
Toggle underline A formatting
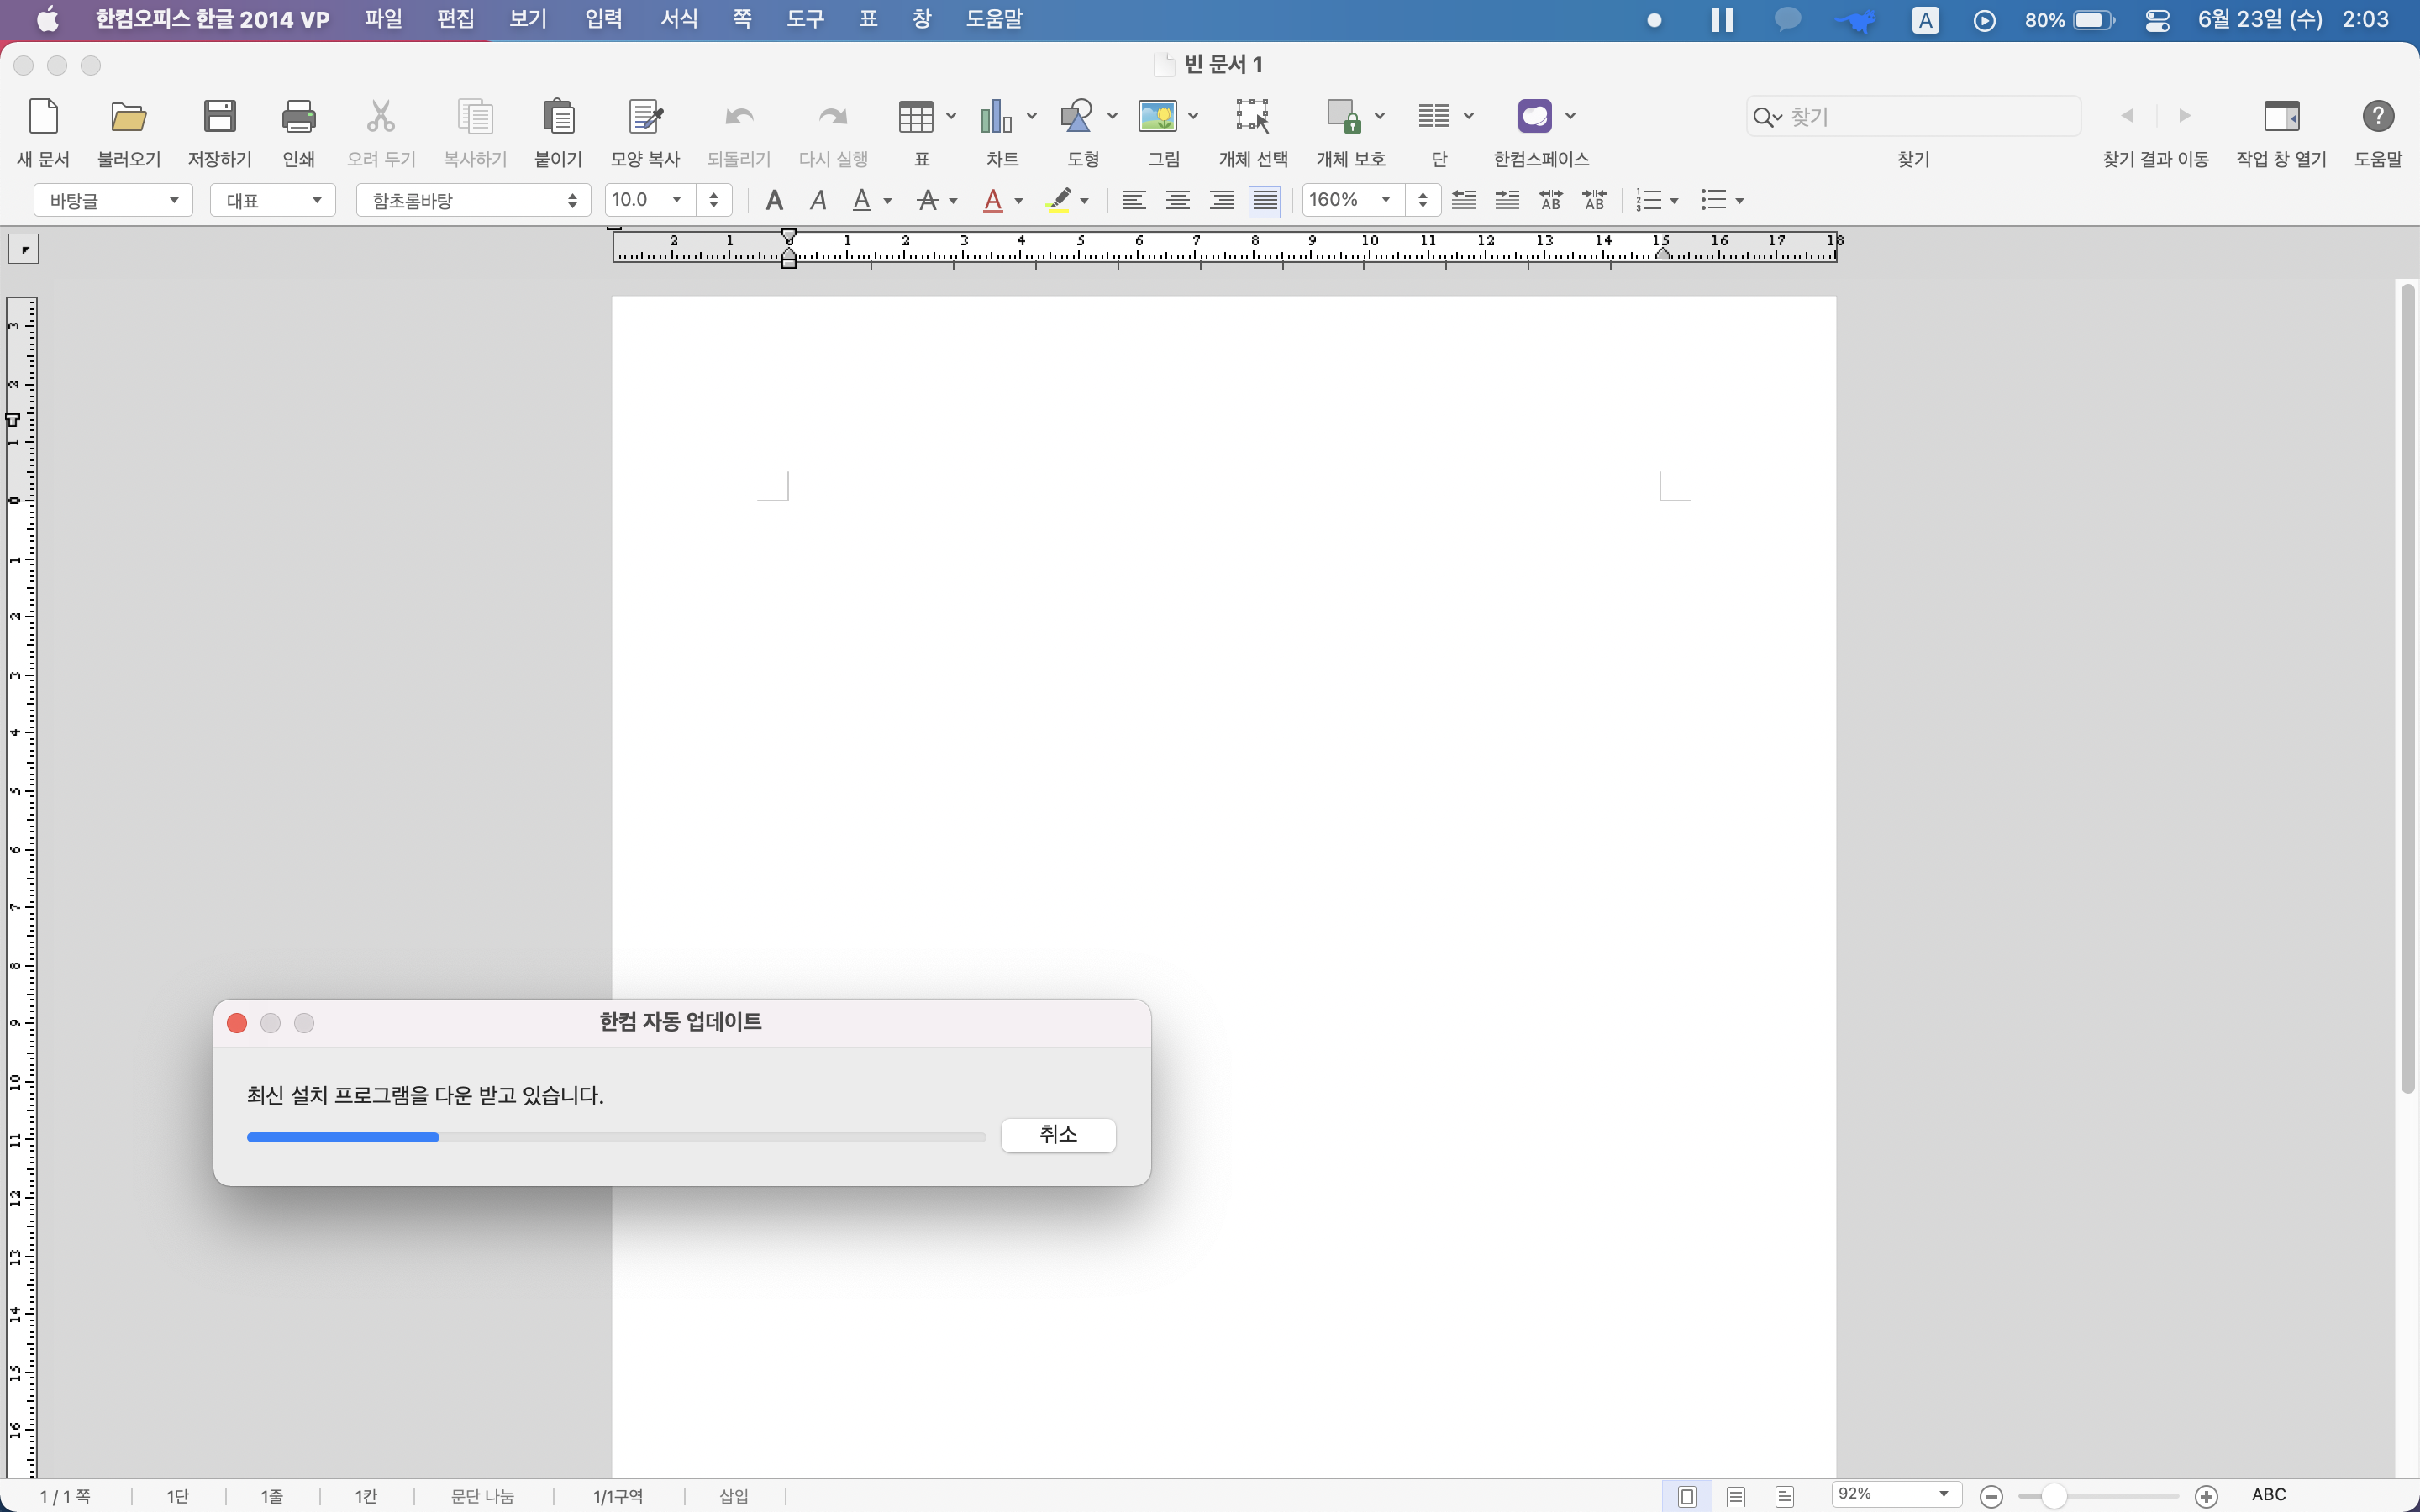click(x=861, y=200)
